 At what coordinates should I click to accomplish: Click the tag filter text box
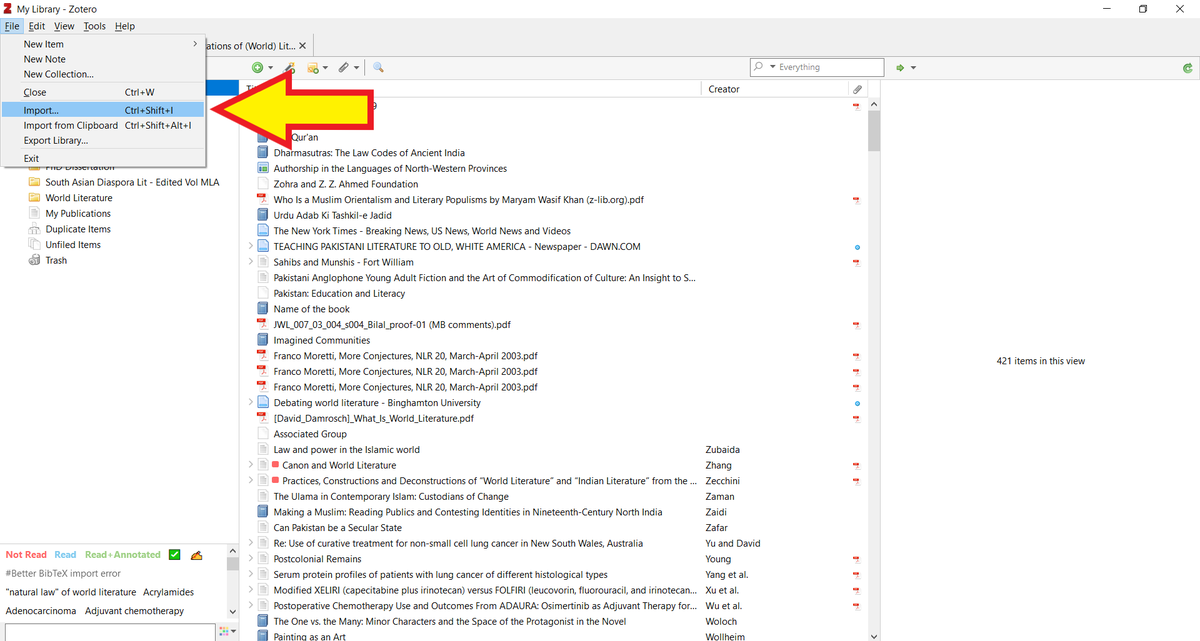click(108, 632)
